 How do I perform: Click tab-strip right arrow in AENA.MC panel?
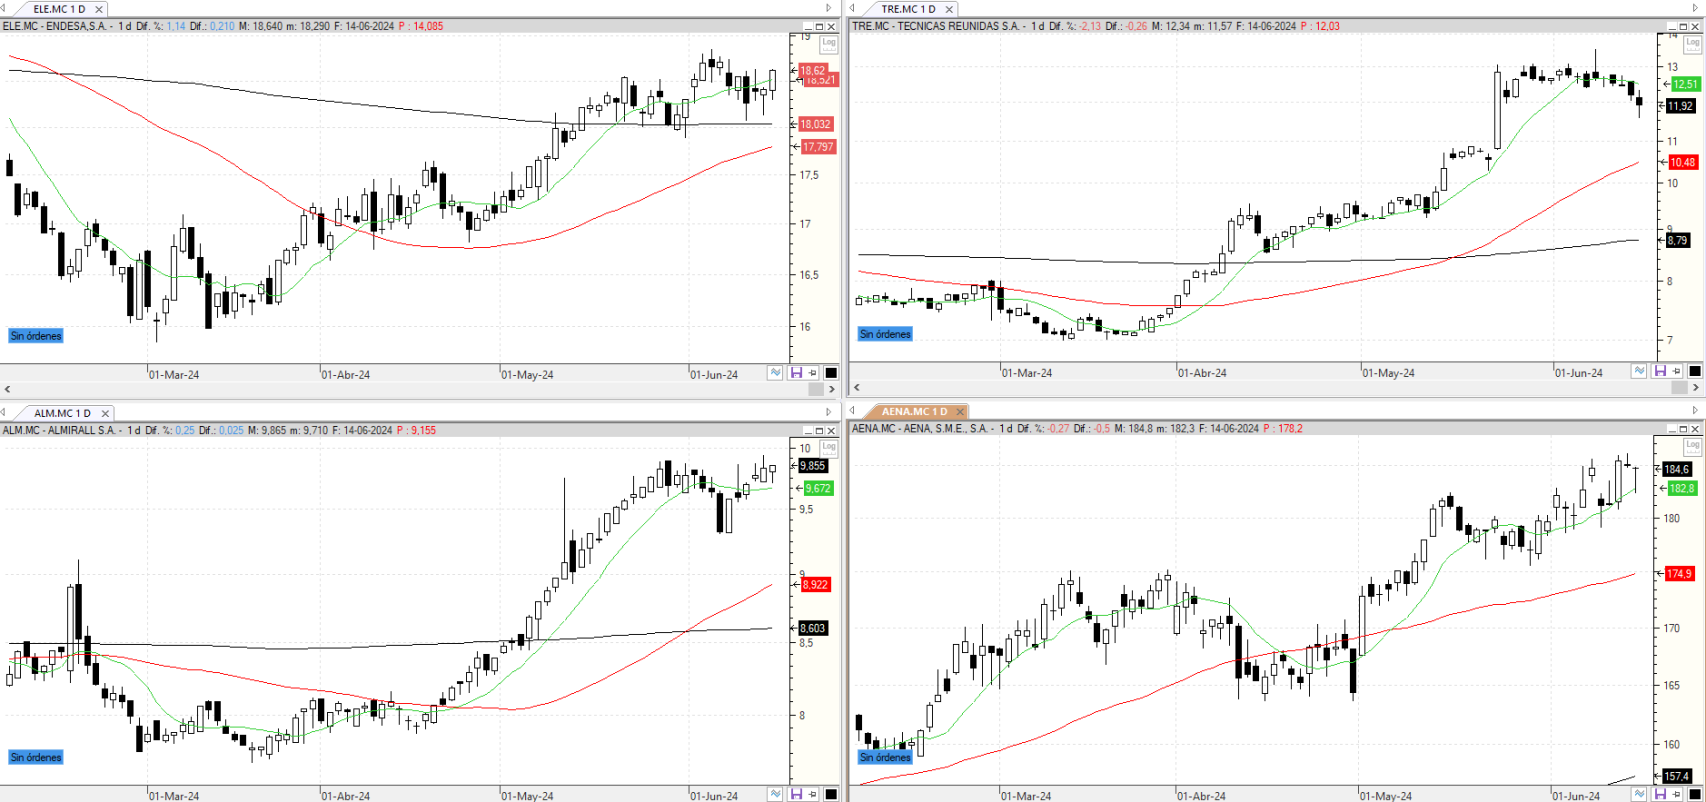coord(1694,410)
